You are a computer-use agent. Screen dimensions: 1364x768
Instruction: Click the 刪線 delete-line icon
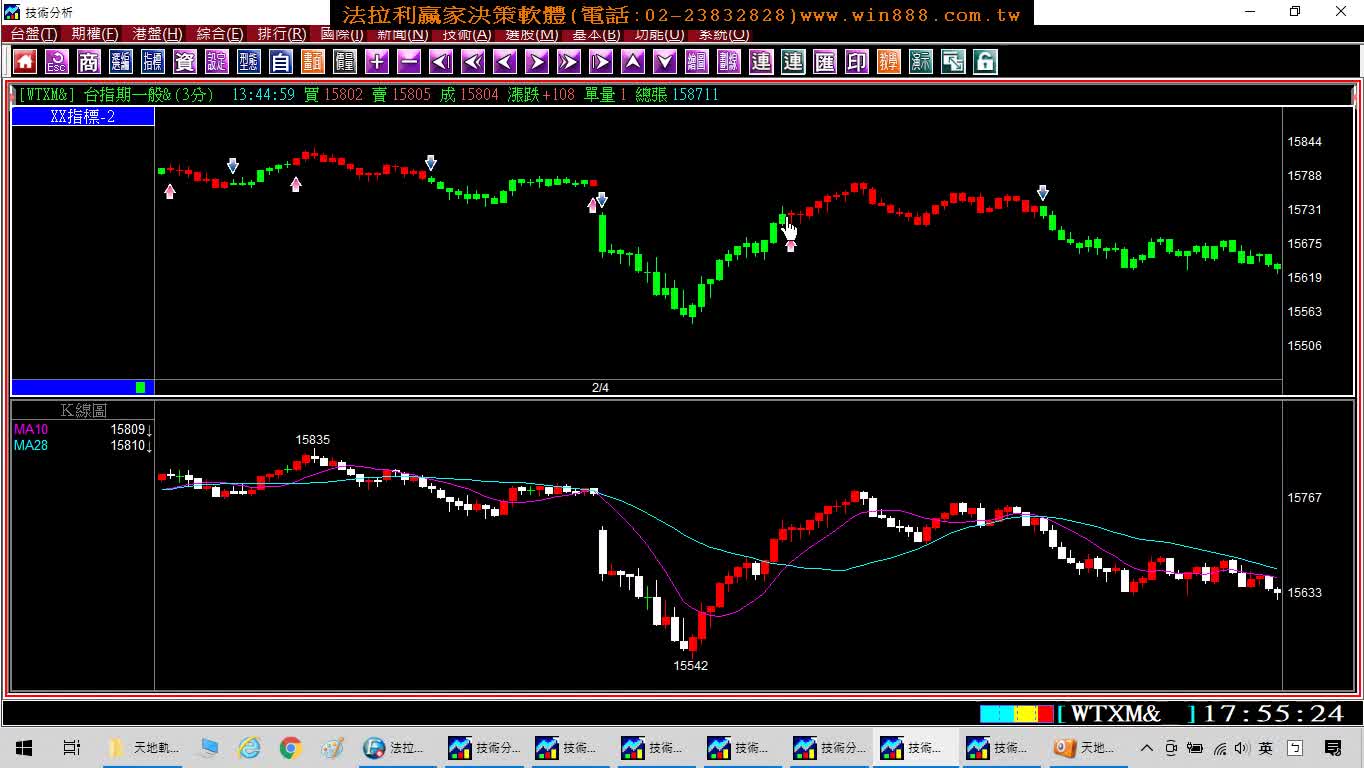point(729,62)
